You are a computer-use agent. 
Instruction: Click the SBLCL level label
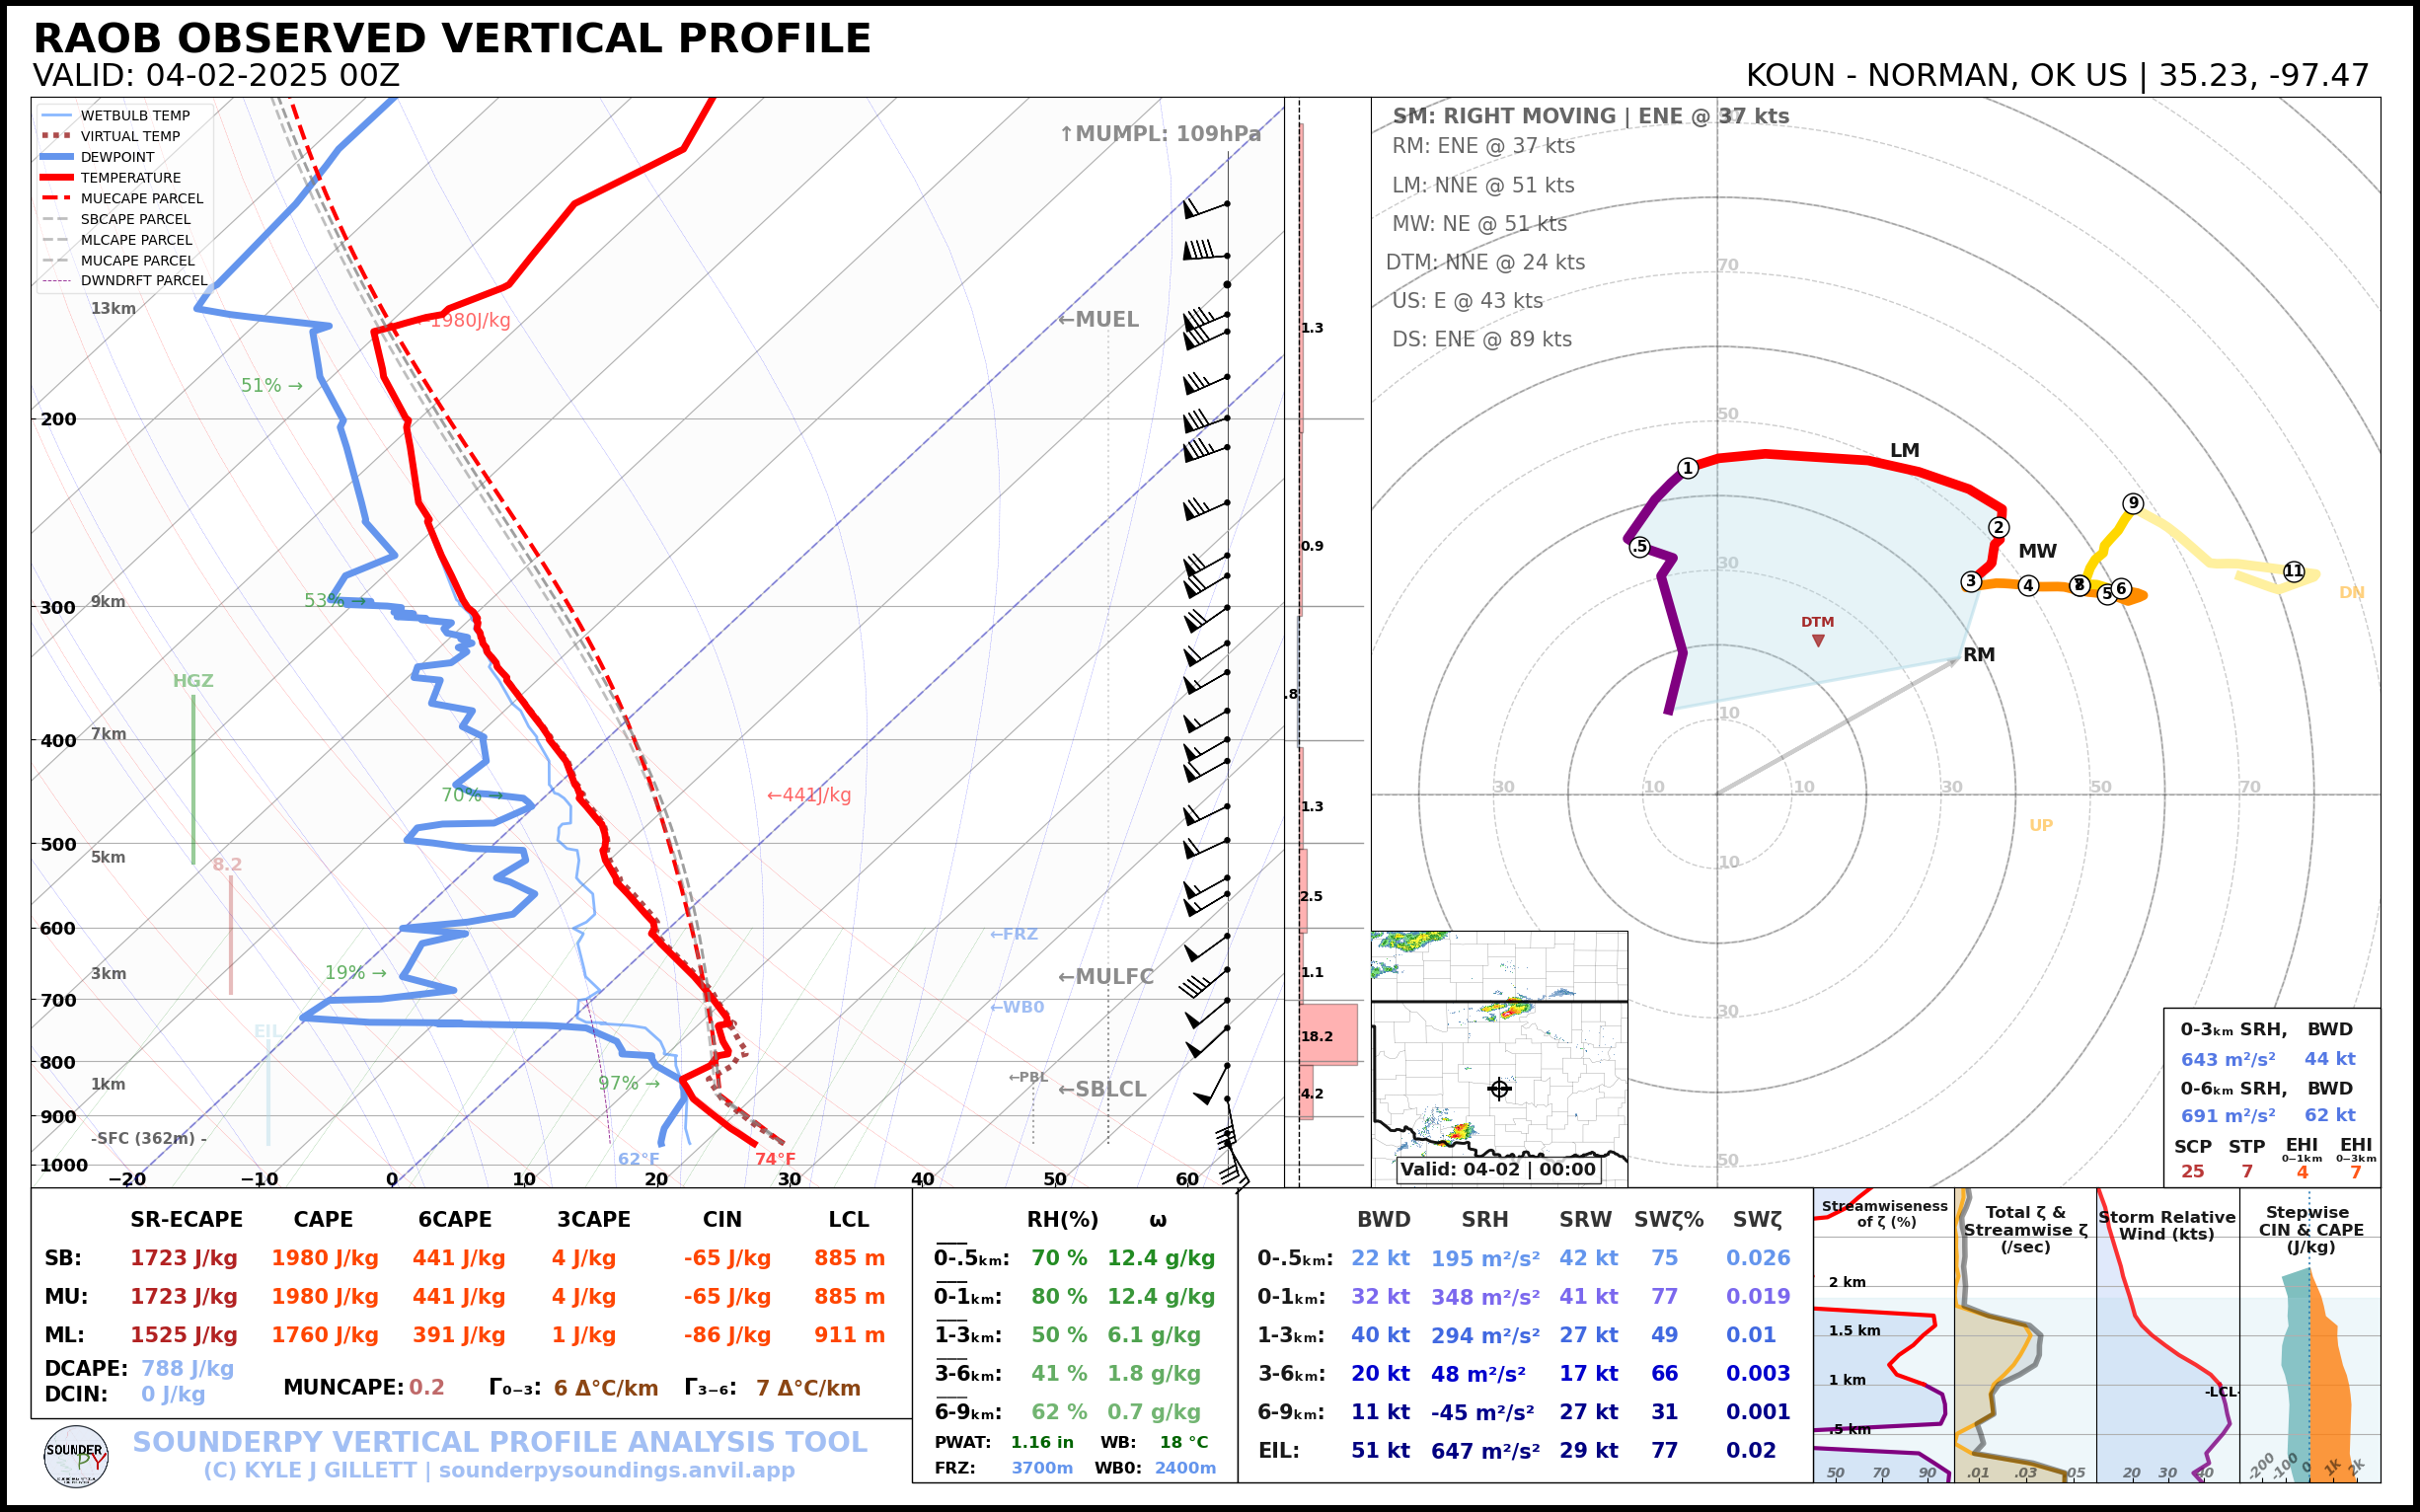click(x=1102, y=1089)
